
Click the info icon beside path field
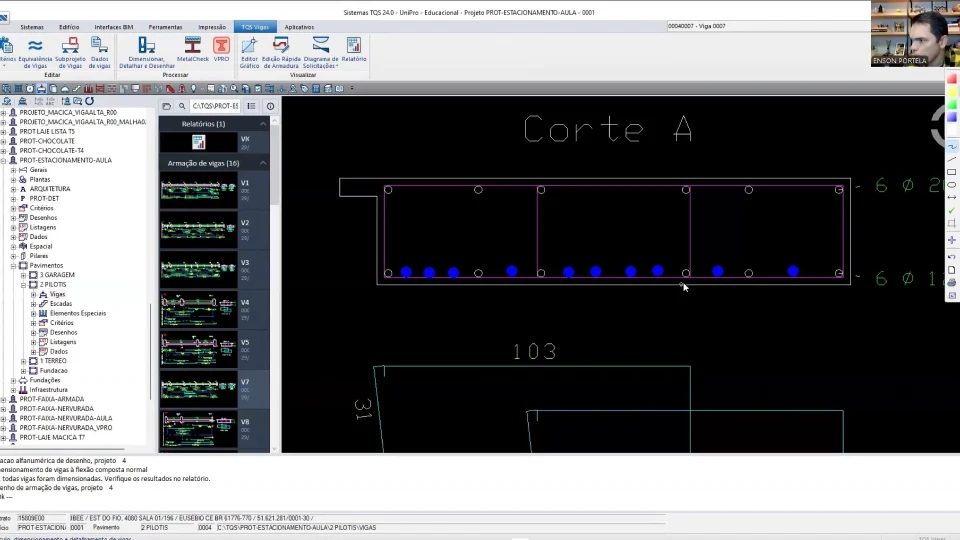tap(270, 106)
